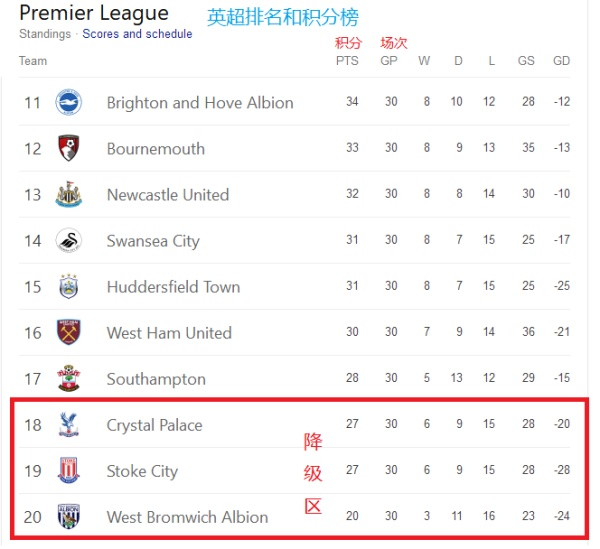Viewport: 600px width, 549px height.
Task: Click the Brighton and Hove Albion crest
Action: (x=68, y=102)
